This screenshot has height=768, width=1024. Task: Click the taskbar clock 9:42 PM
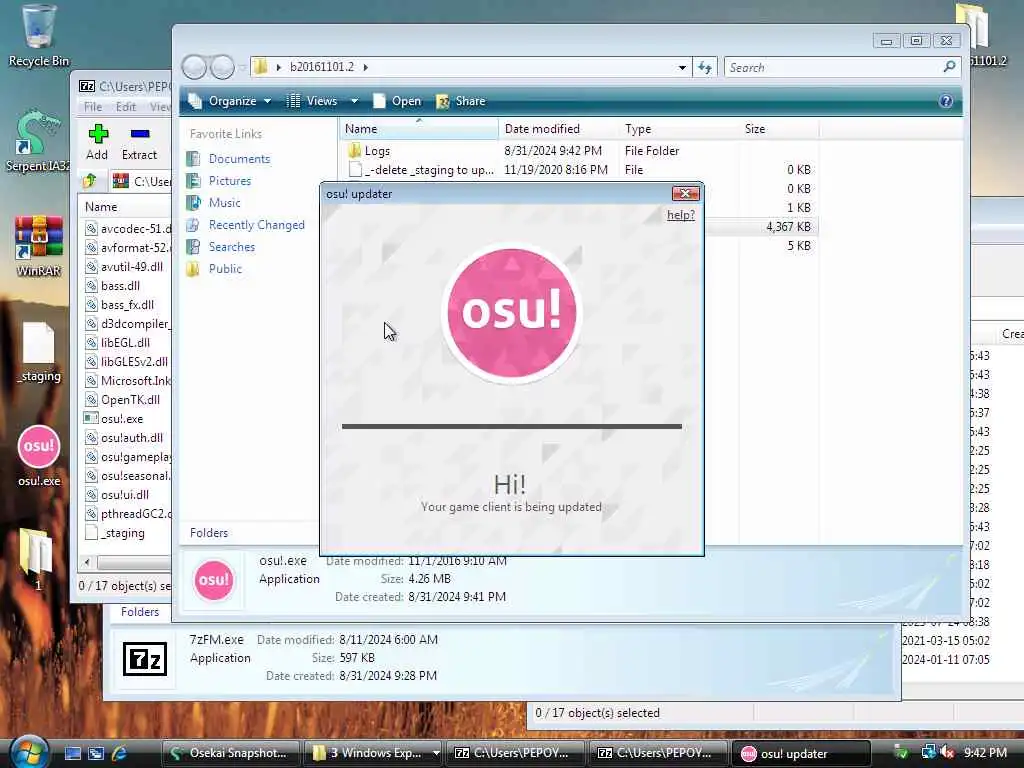[985, 753]
